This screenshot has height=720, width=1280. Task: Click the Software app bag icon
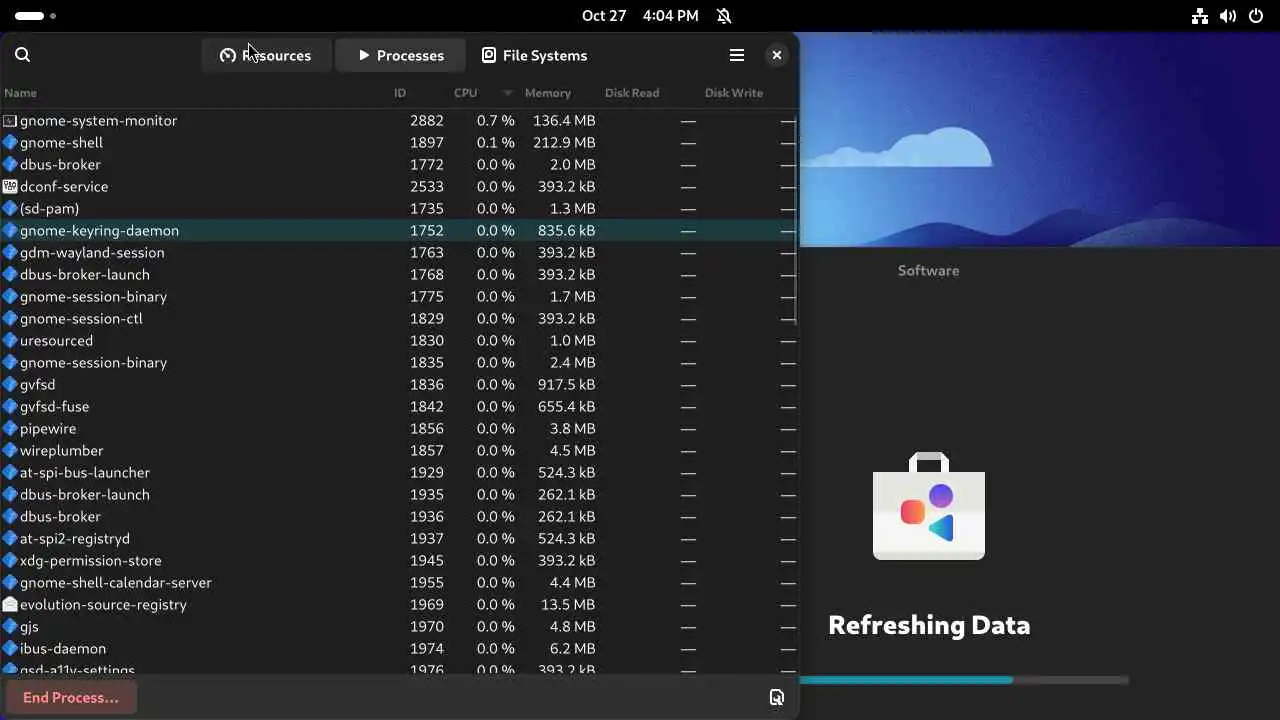[929, 506]
